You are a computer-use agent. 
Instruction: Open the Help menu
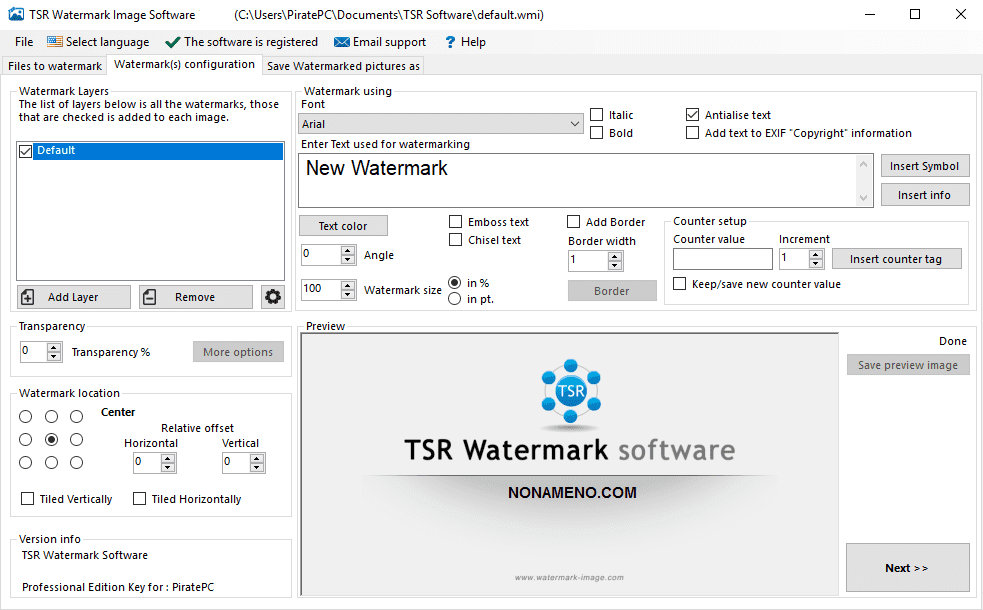465,42
